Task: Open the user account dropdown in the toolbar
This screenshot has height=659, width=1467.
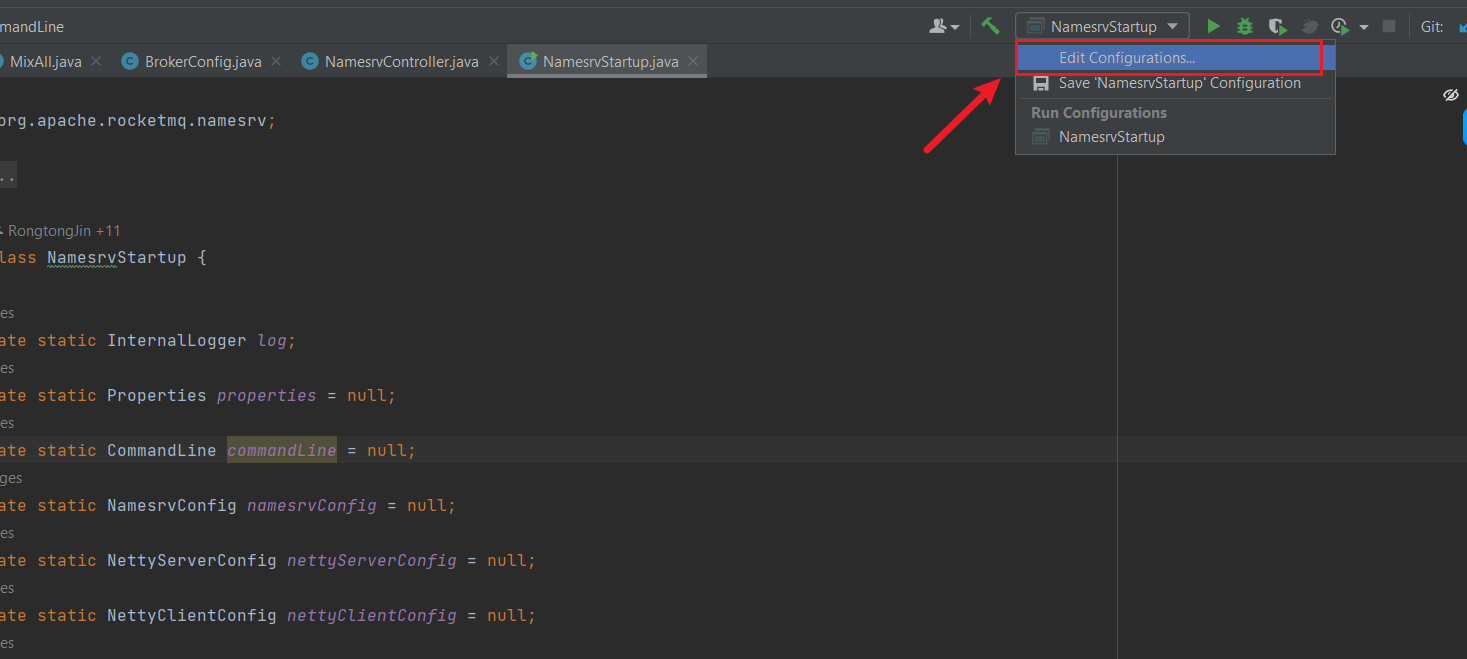Action: (944, 26)
